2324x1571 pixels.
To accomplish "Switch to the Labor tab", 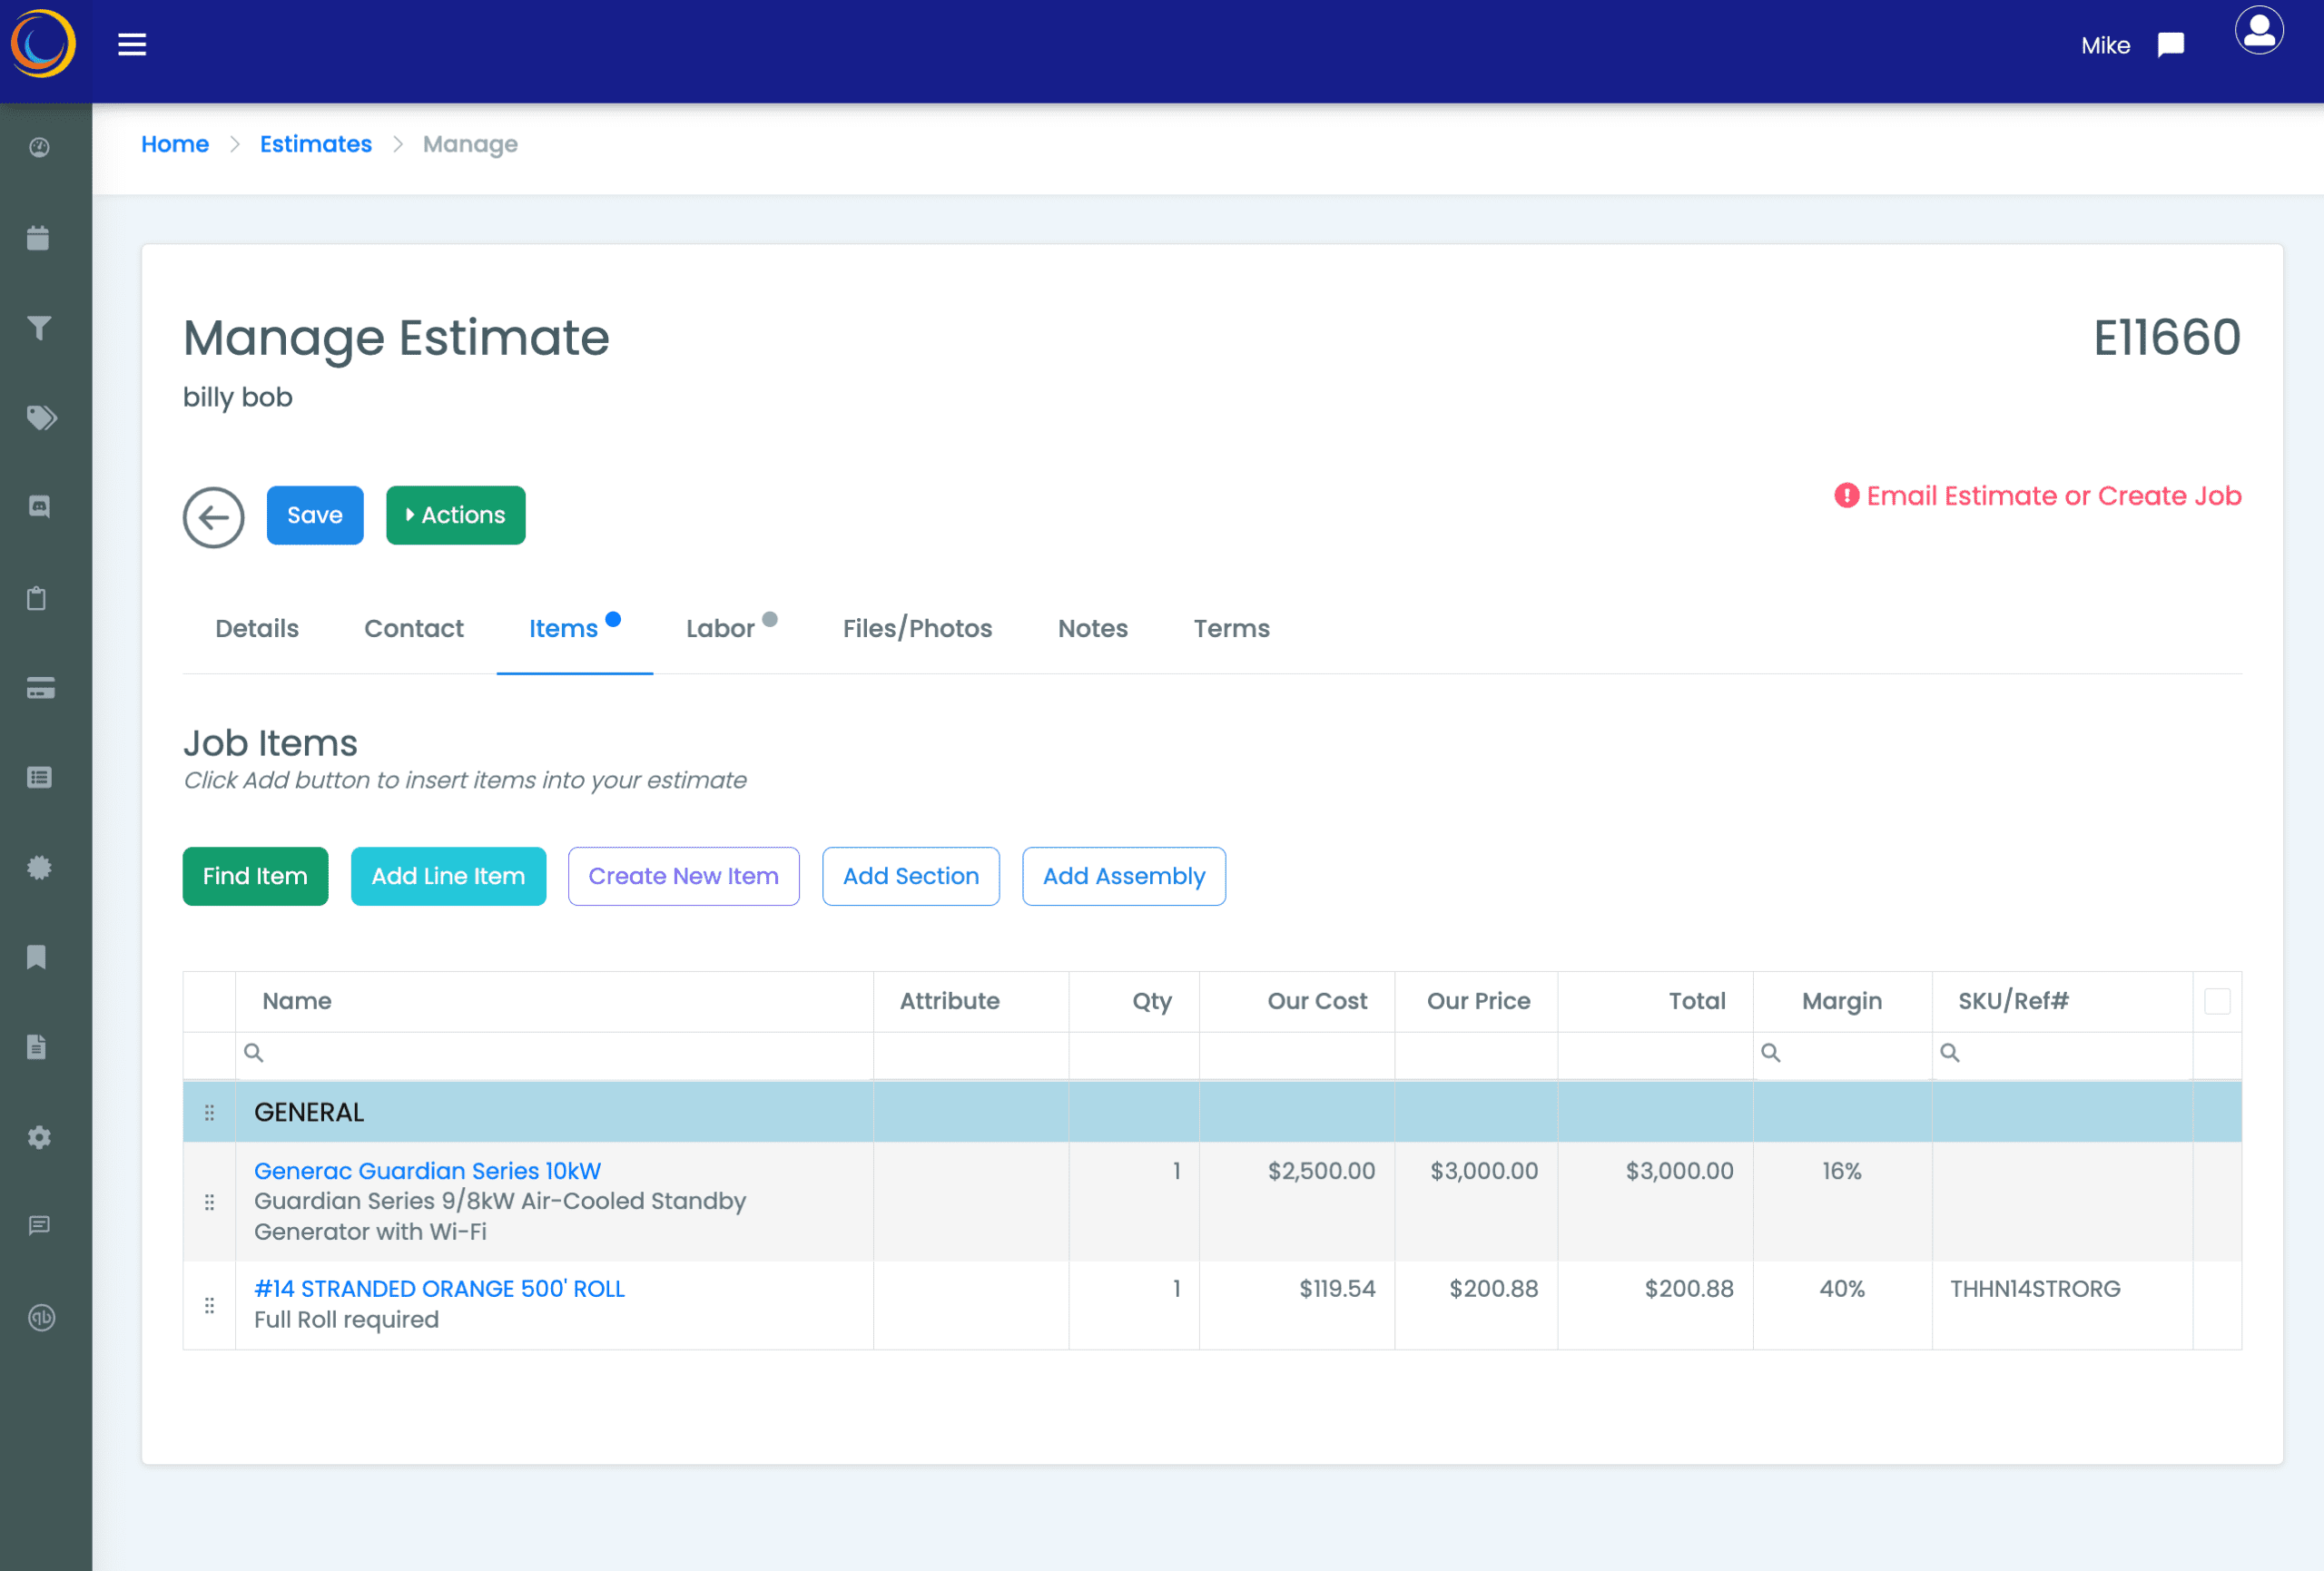I will click(720, 629).
